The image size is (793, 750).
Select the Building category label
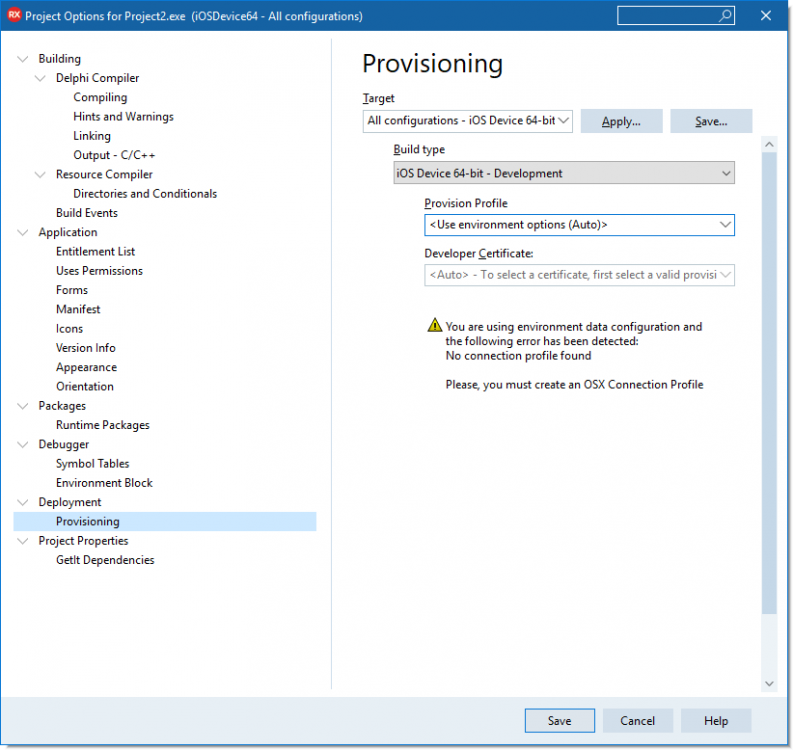[60, 59]
